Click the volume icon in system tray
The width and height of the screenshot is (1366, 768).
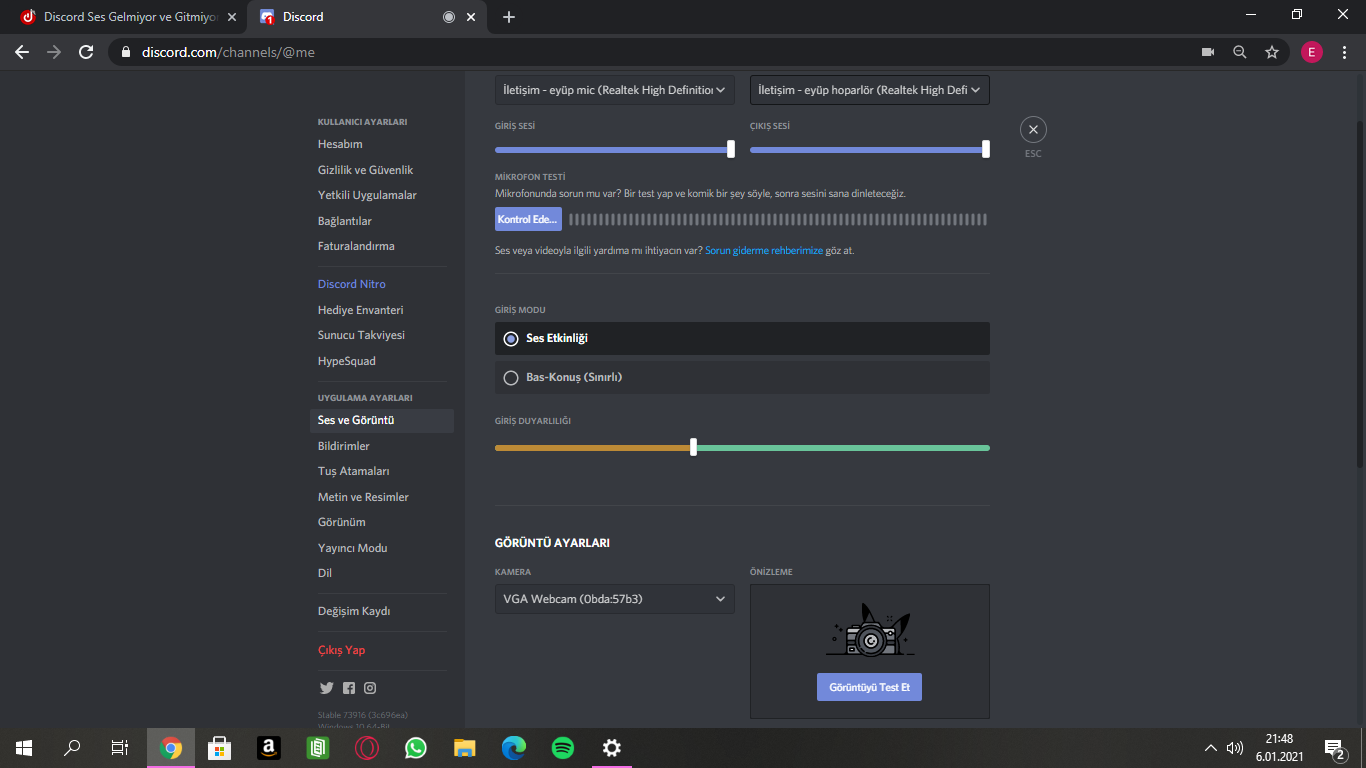click(1235, 748)
